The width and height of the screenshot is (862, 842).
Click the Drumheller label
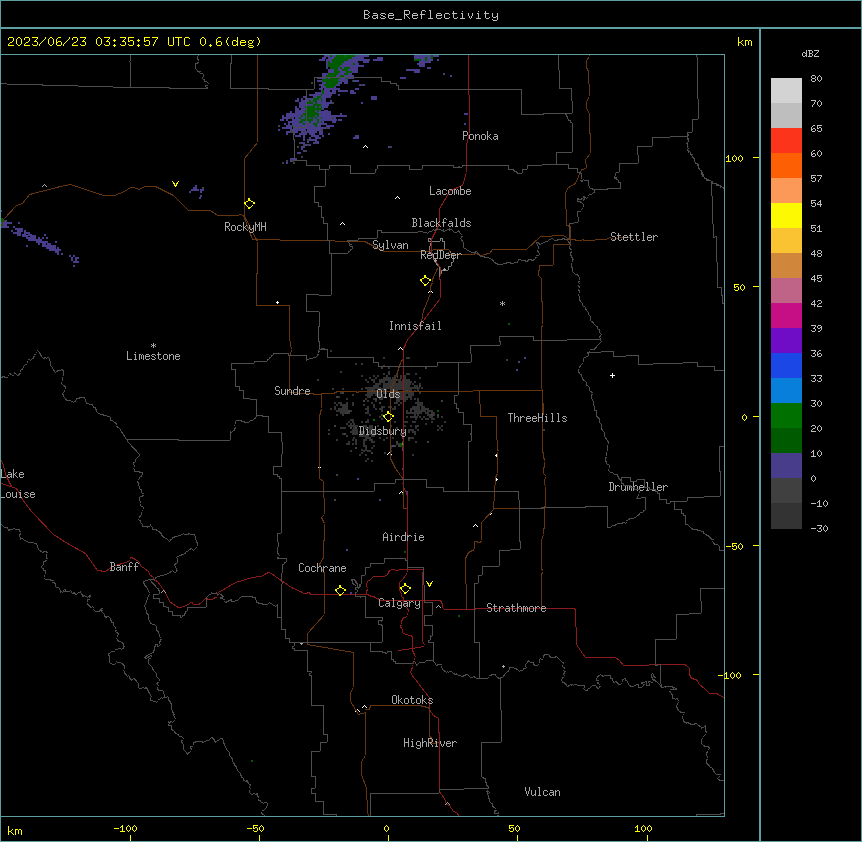[638, 487]
